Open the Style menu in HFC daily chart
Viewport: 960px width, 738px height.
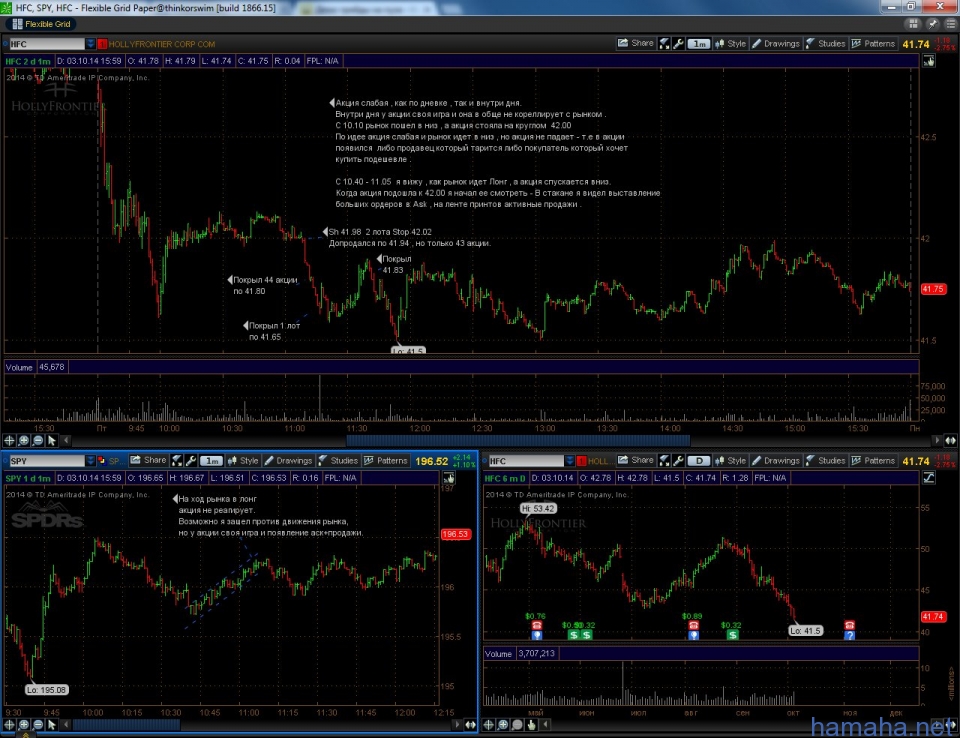(730, 461)
